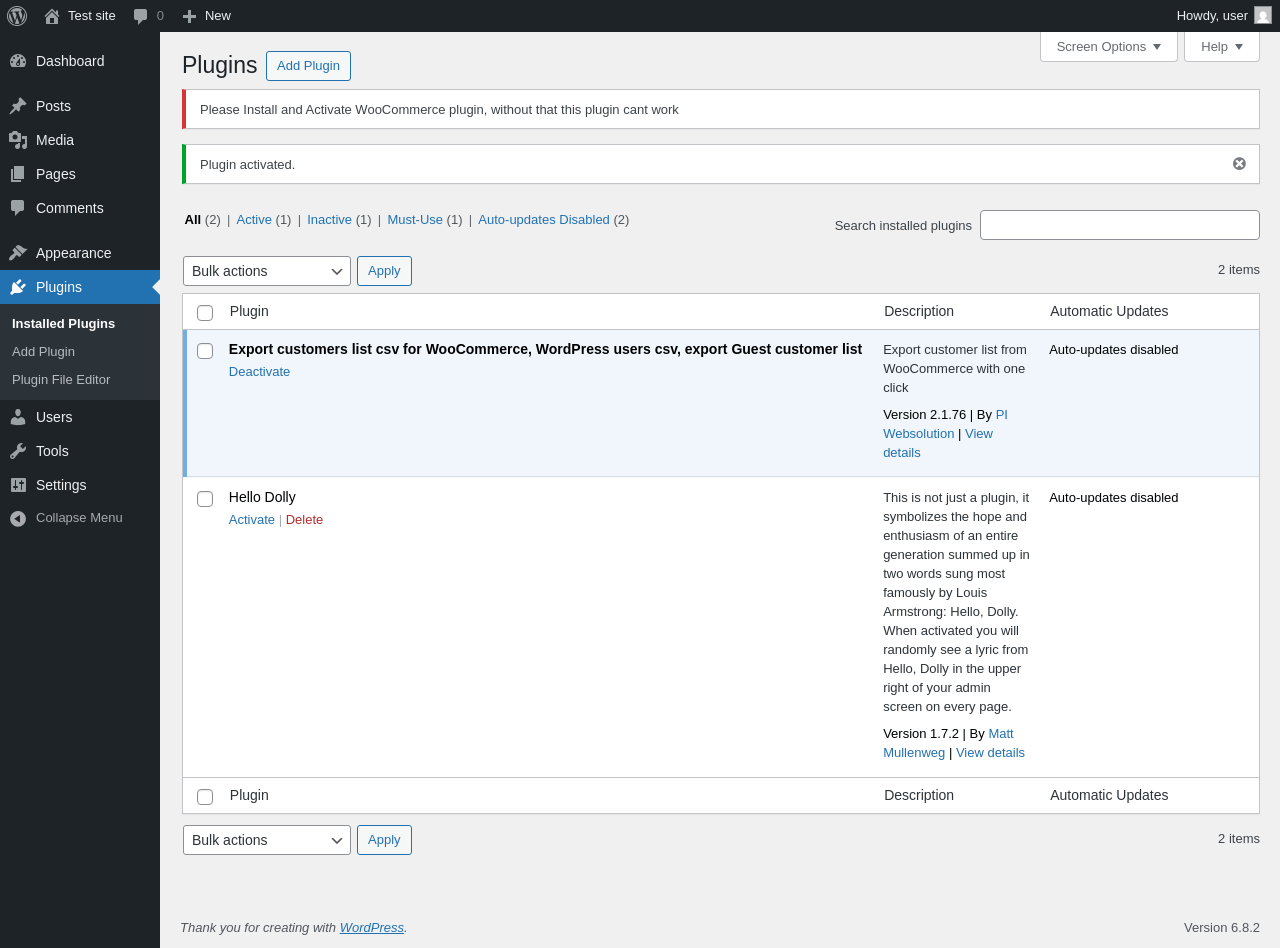Expand the Screen Options panel
The image size is (1280, 948).
(x=1109, y=46)
